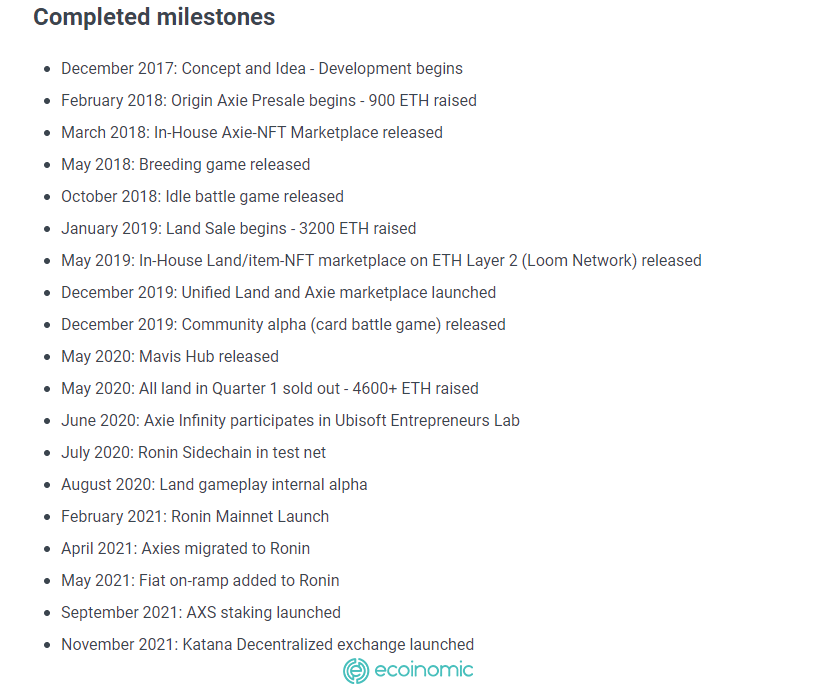Viewport: 817px width, 684px height.
Task: Click May 2020 Mavis Hub released
Action: coord(170,357)
